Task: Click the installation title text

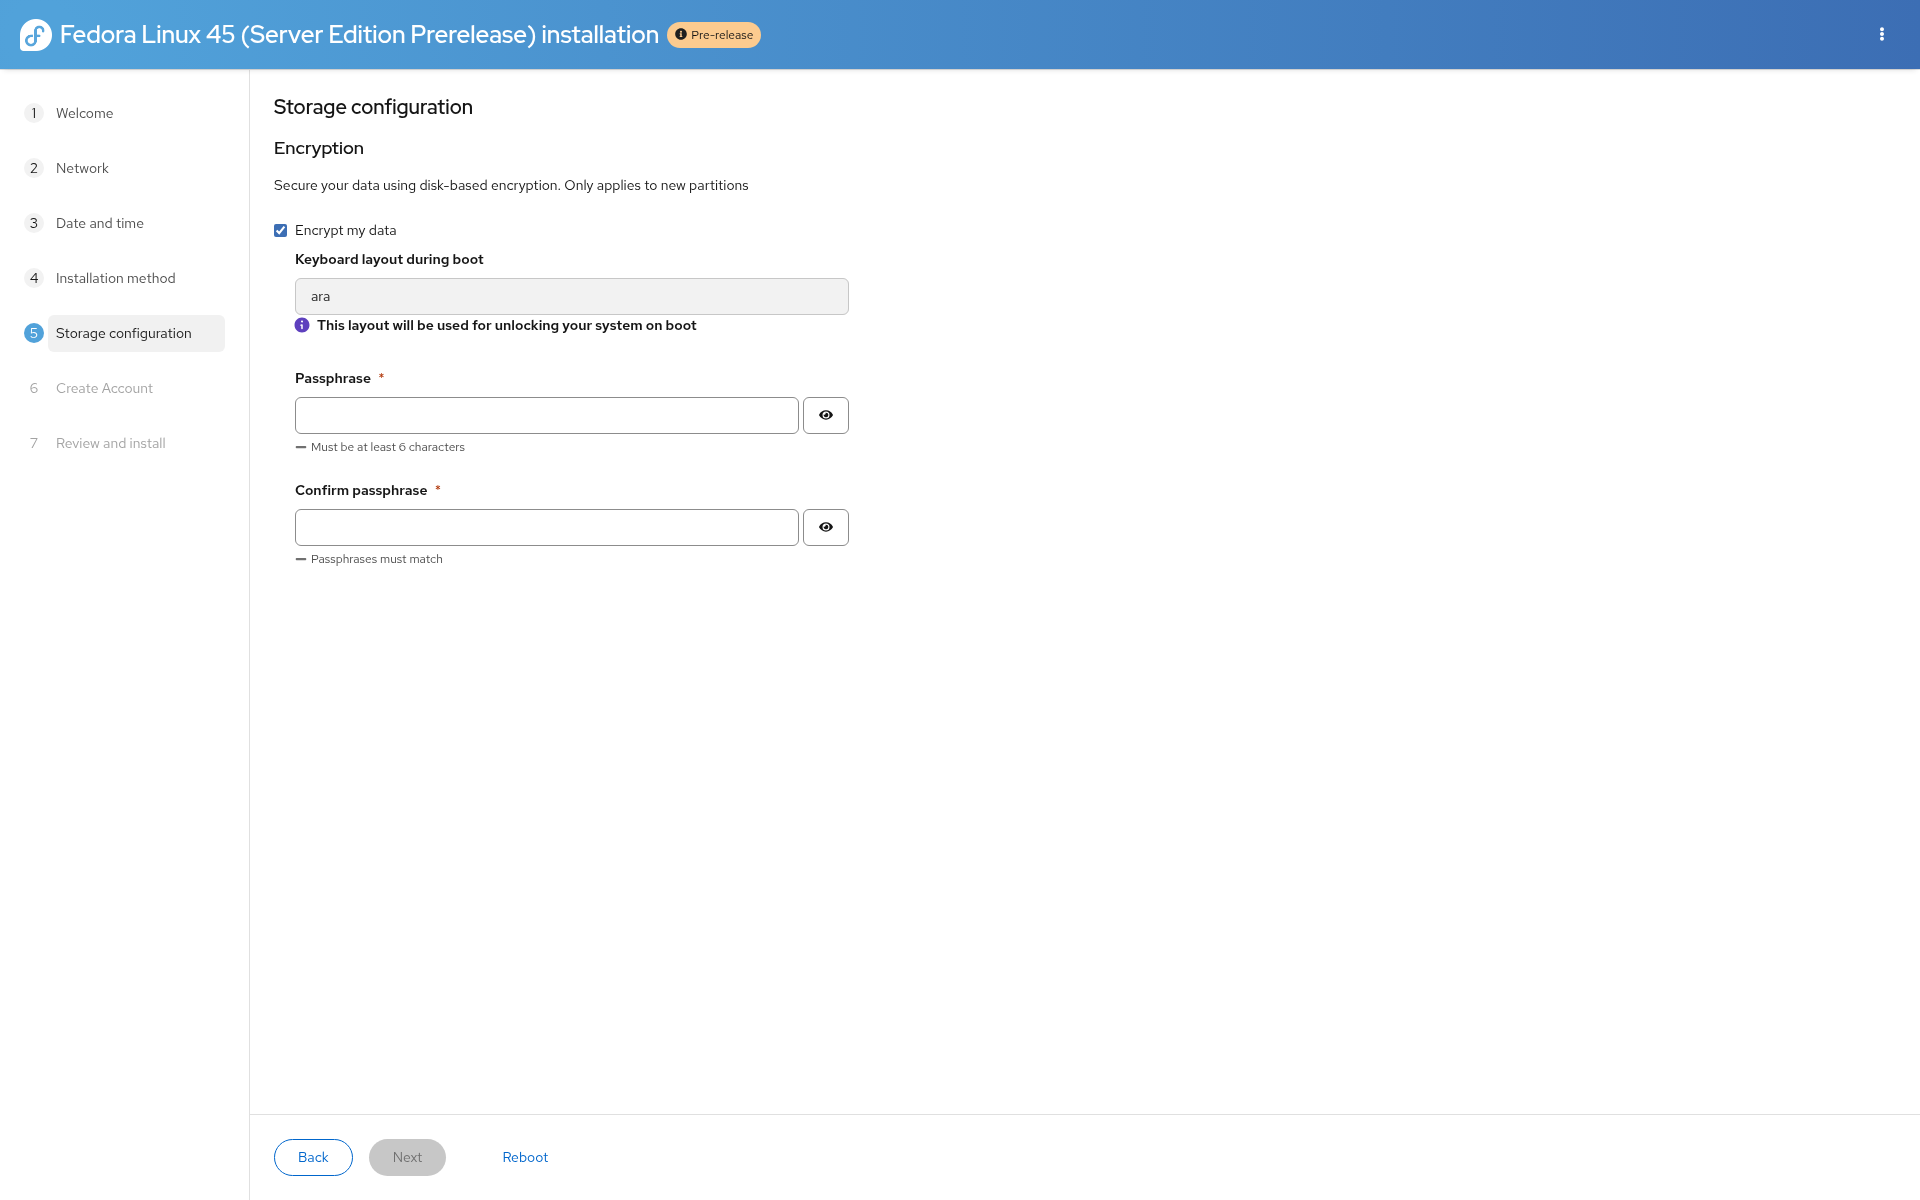Action: [359, 35]
